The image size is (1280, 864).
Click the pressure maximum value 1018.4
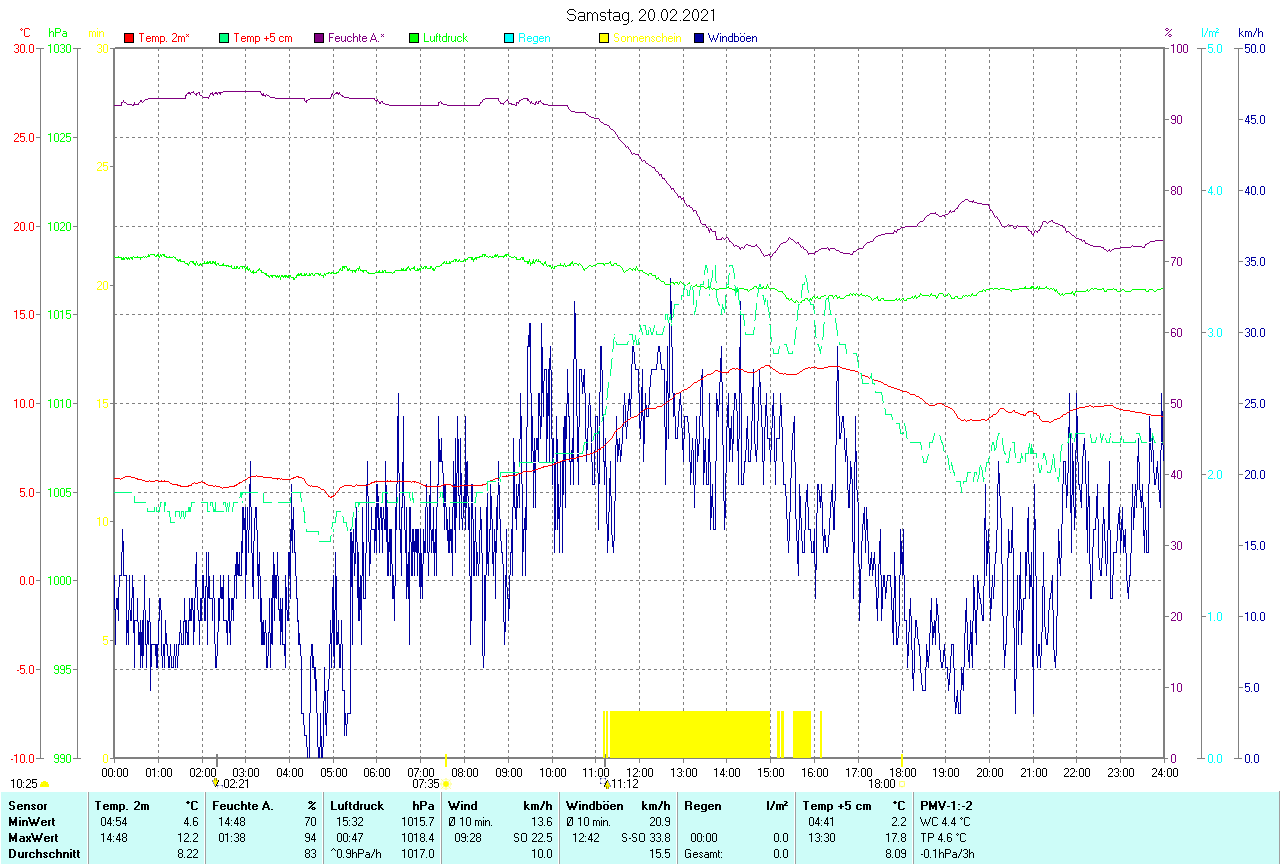pyautogui.click(x=418, y=838)
